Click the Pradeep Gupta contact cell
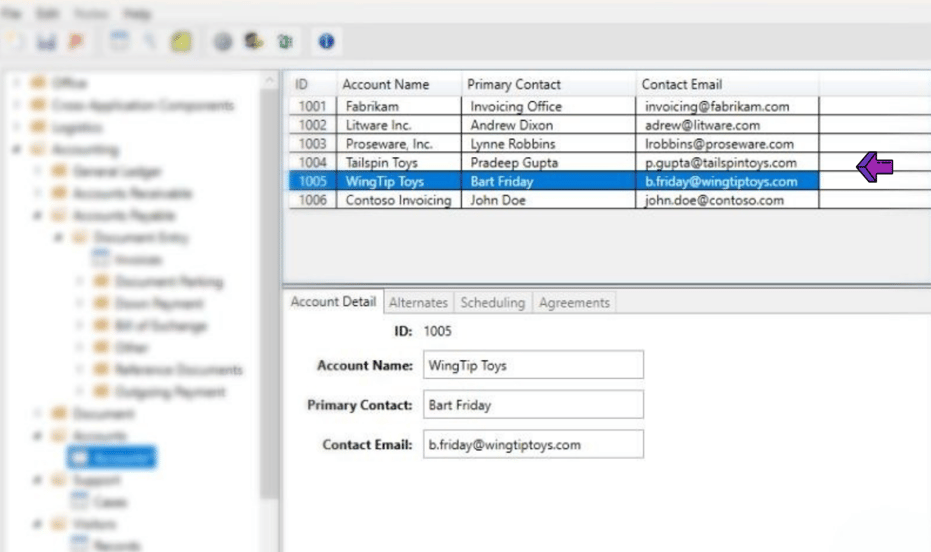Image resolution: width=931 pixels, height=552 pixels. click(x=549, y=163)
